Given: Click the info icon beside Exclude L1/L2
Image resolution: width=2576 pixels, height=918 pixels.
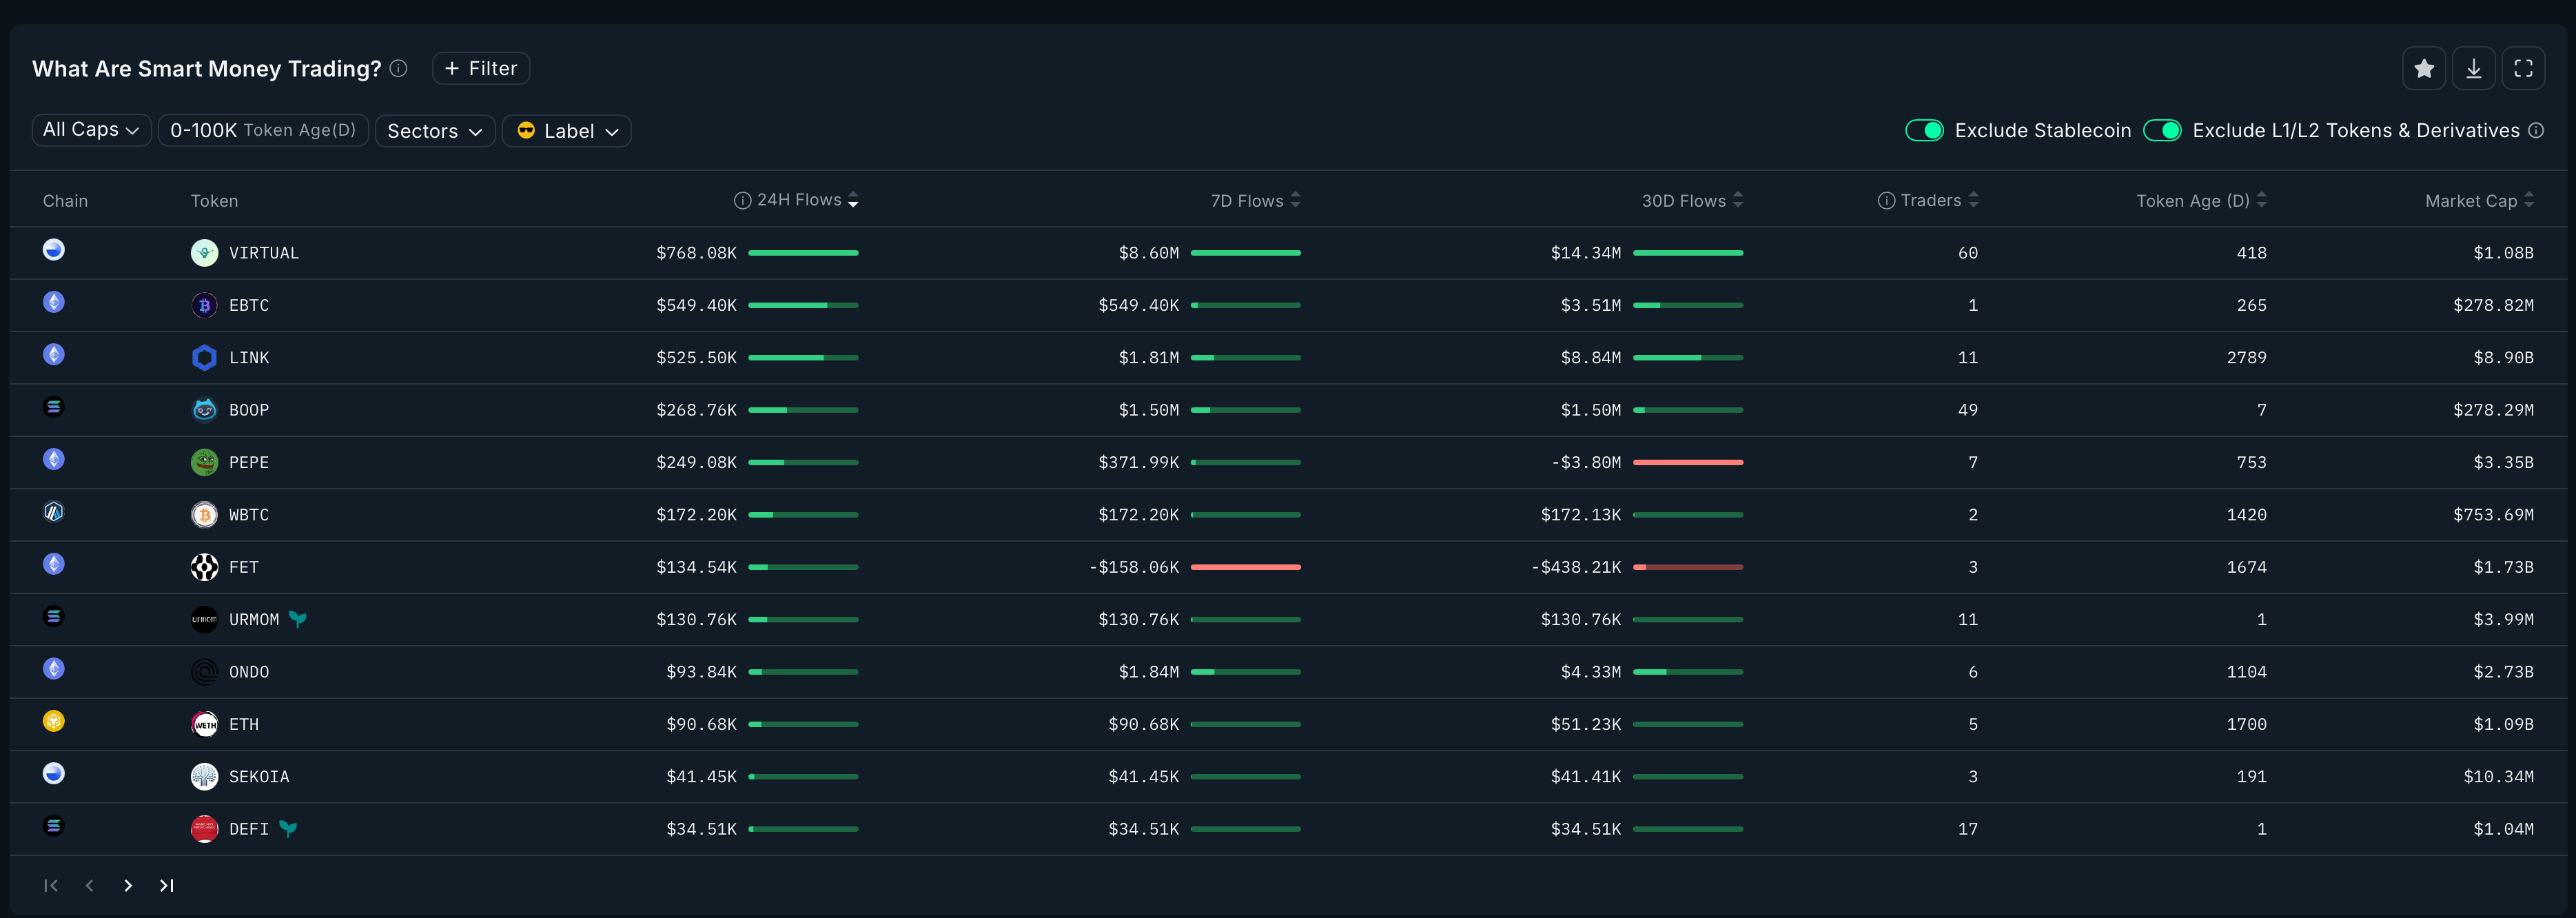Looking at the screenshot, I should 2536,131.
